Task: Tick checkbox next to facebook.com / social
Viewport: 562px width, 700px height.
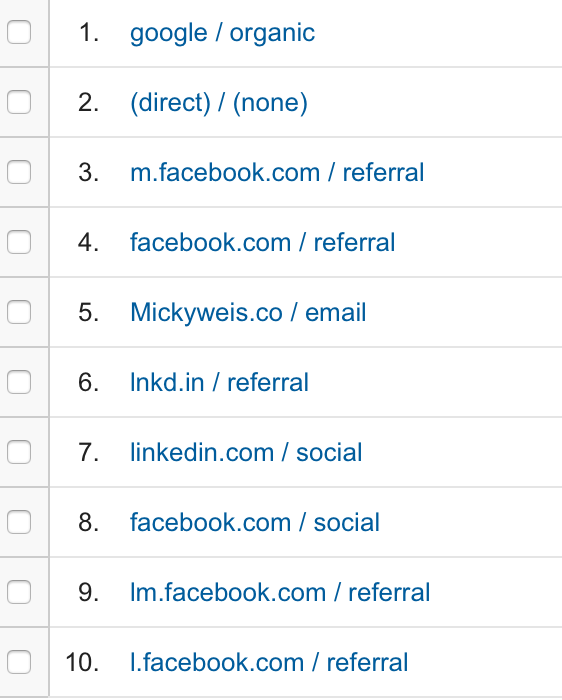Action: [19, 522]
